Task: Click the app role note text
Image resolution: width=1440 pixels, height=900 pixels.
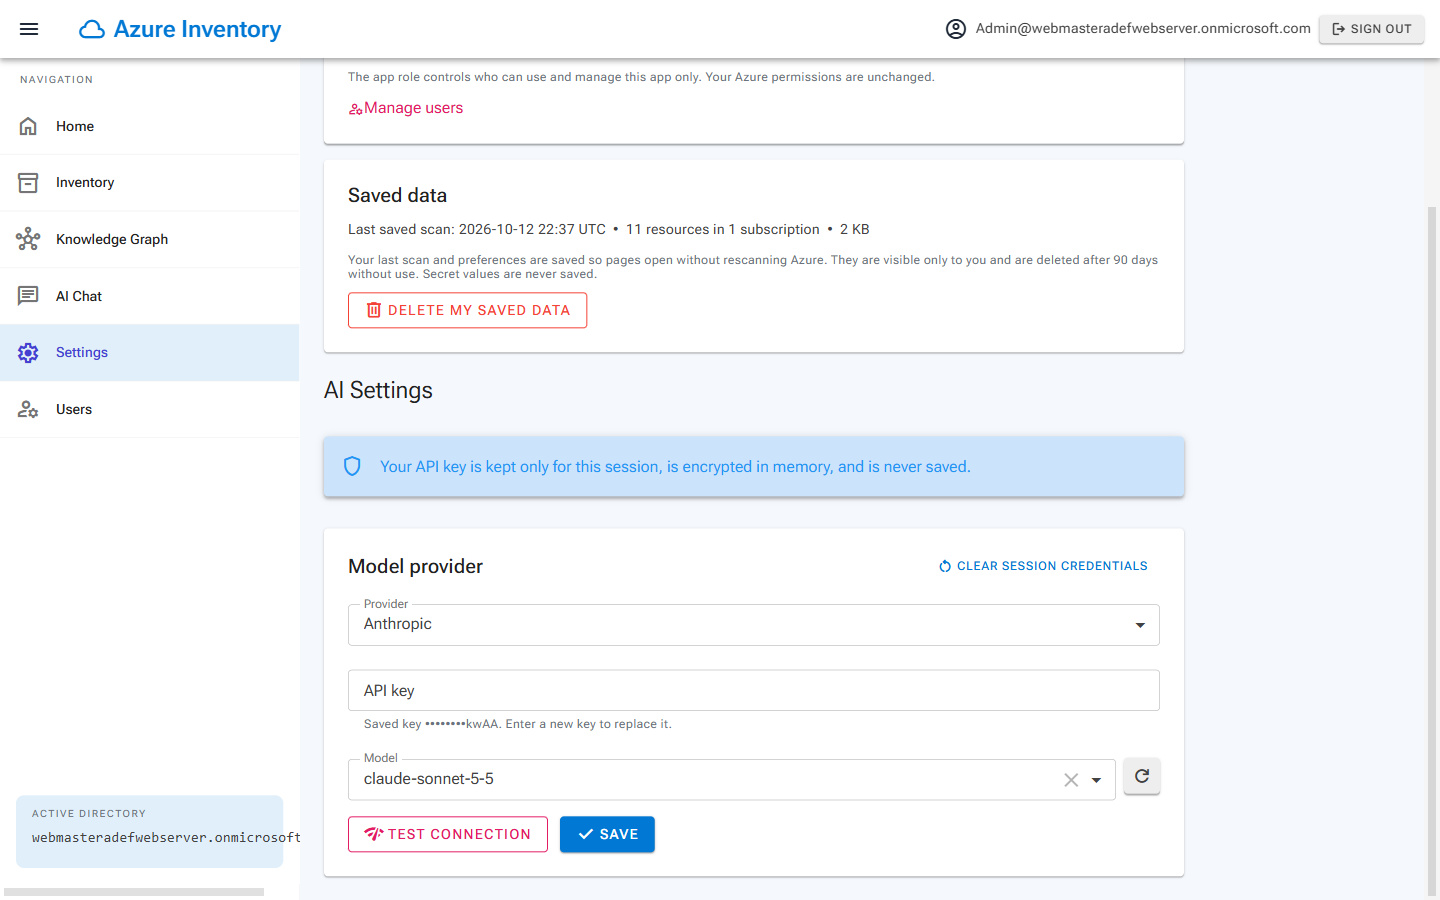Action: pos(641,77)
